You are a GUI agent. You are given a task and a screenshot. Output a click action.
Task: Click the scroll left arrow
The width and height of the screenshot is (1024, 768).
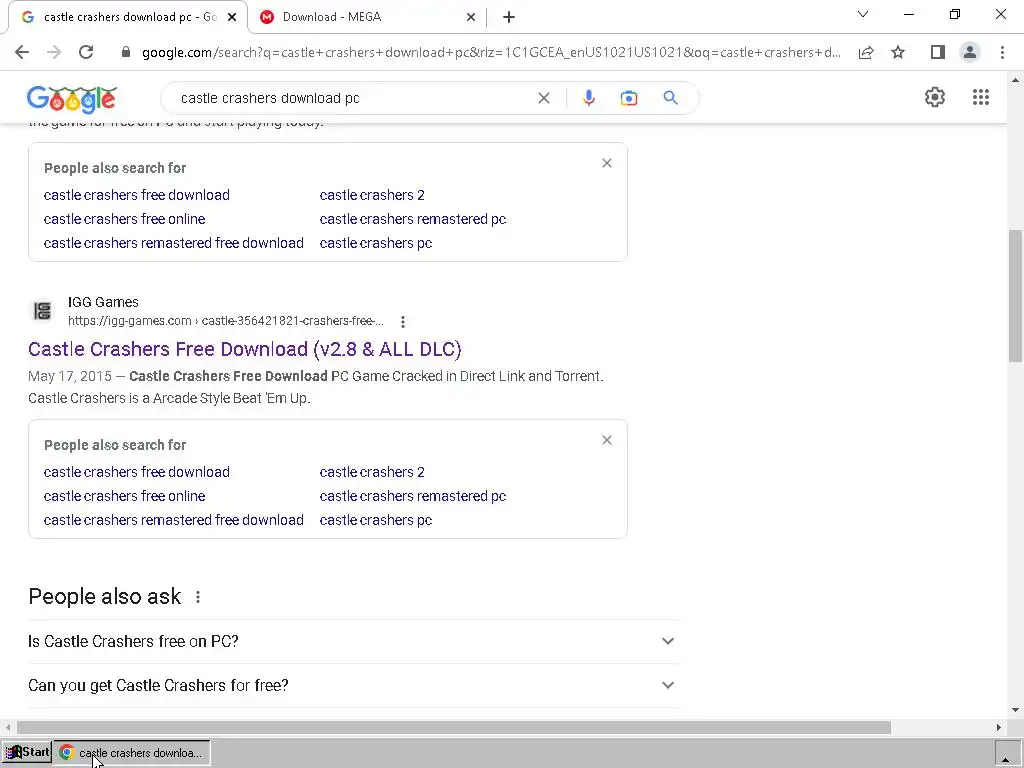click(x=8, y=728)
